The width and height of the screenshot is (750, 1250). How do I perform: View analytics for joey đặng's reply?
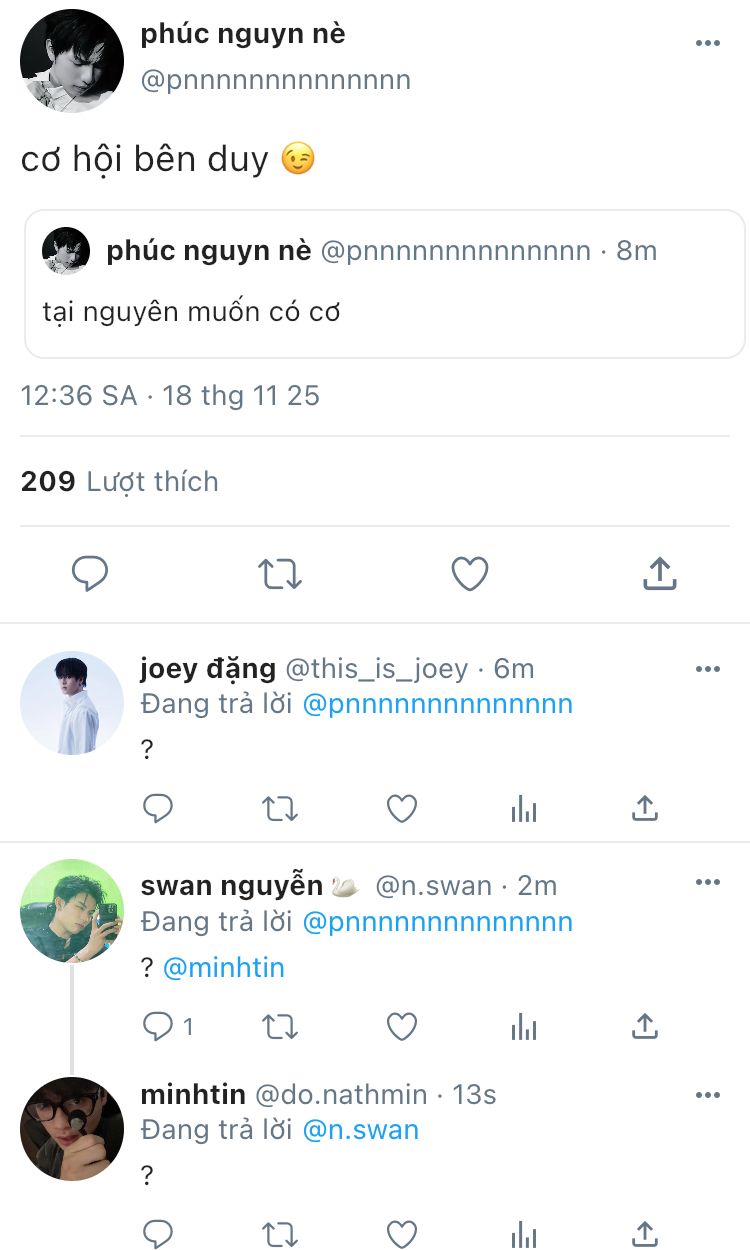[x=524, y=808]
